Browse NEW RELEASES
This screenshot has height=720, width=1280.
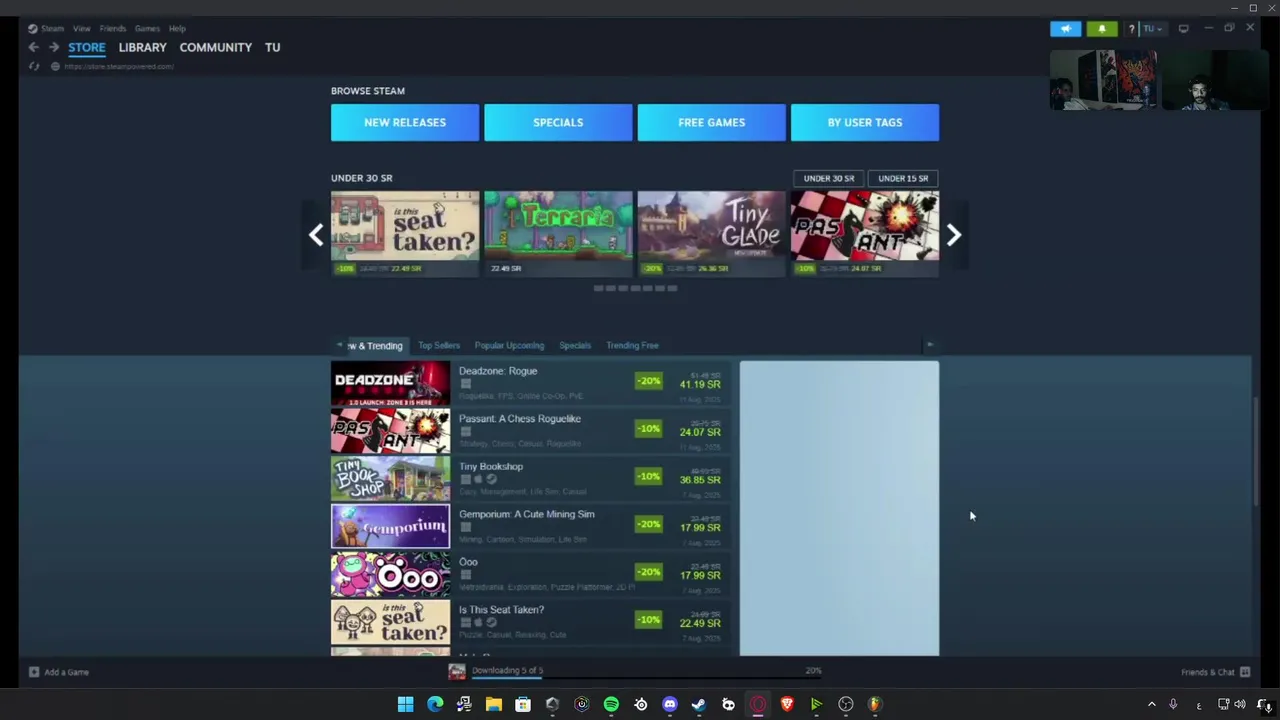click(405, 122)
